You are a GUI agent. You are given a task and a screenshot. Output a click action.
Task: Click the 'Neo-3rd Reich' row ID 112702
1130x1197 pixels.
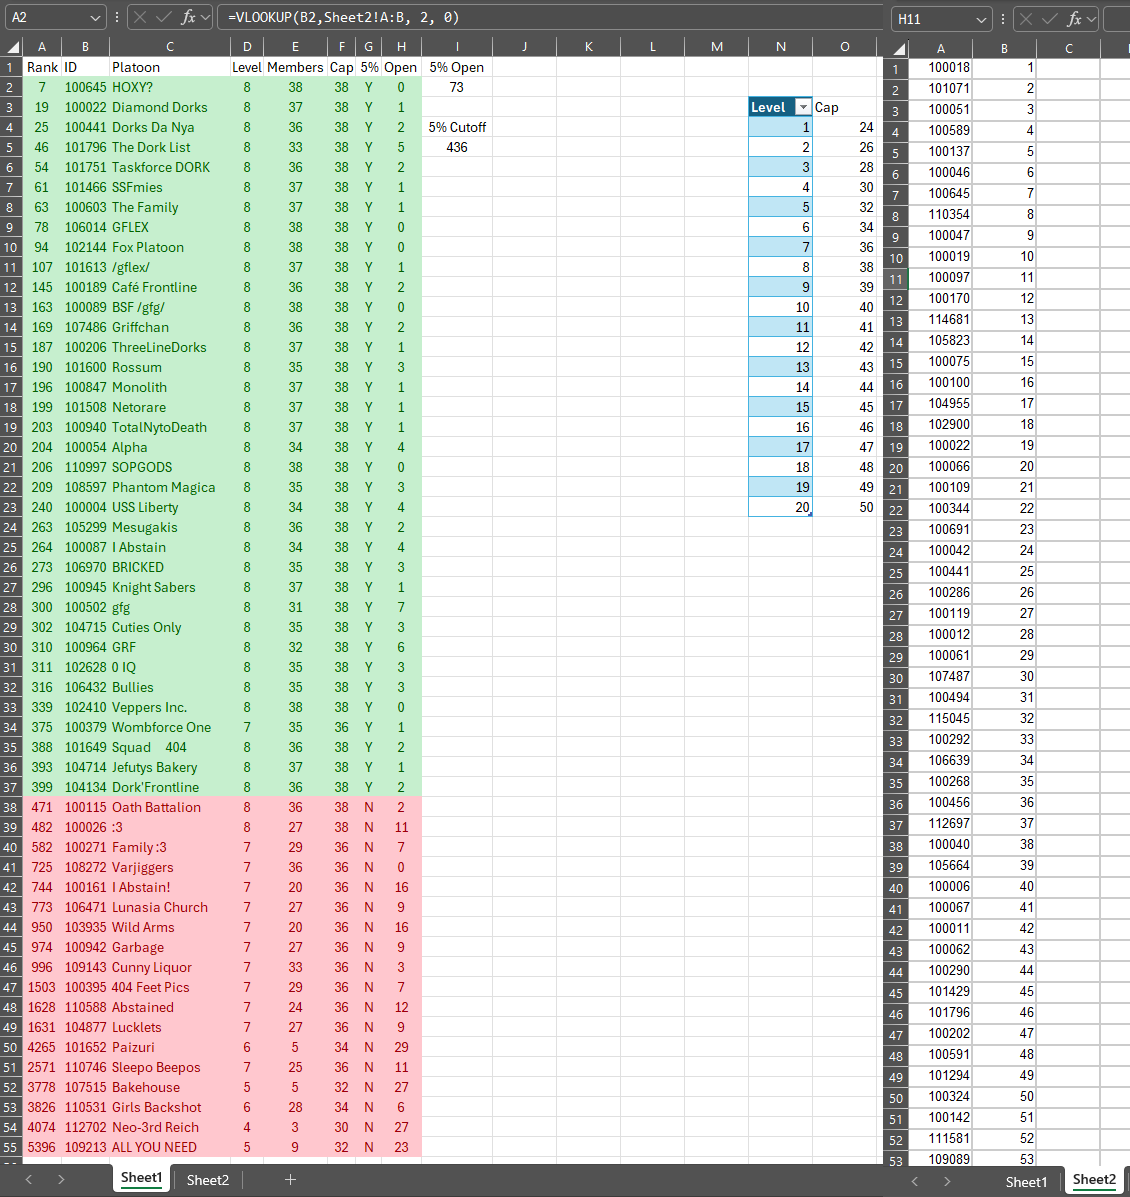pos(85,1128)
